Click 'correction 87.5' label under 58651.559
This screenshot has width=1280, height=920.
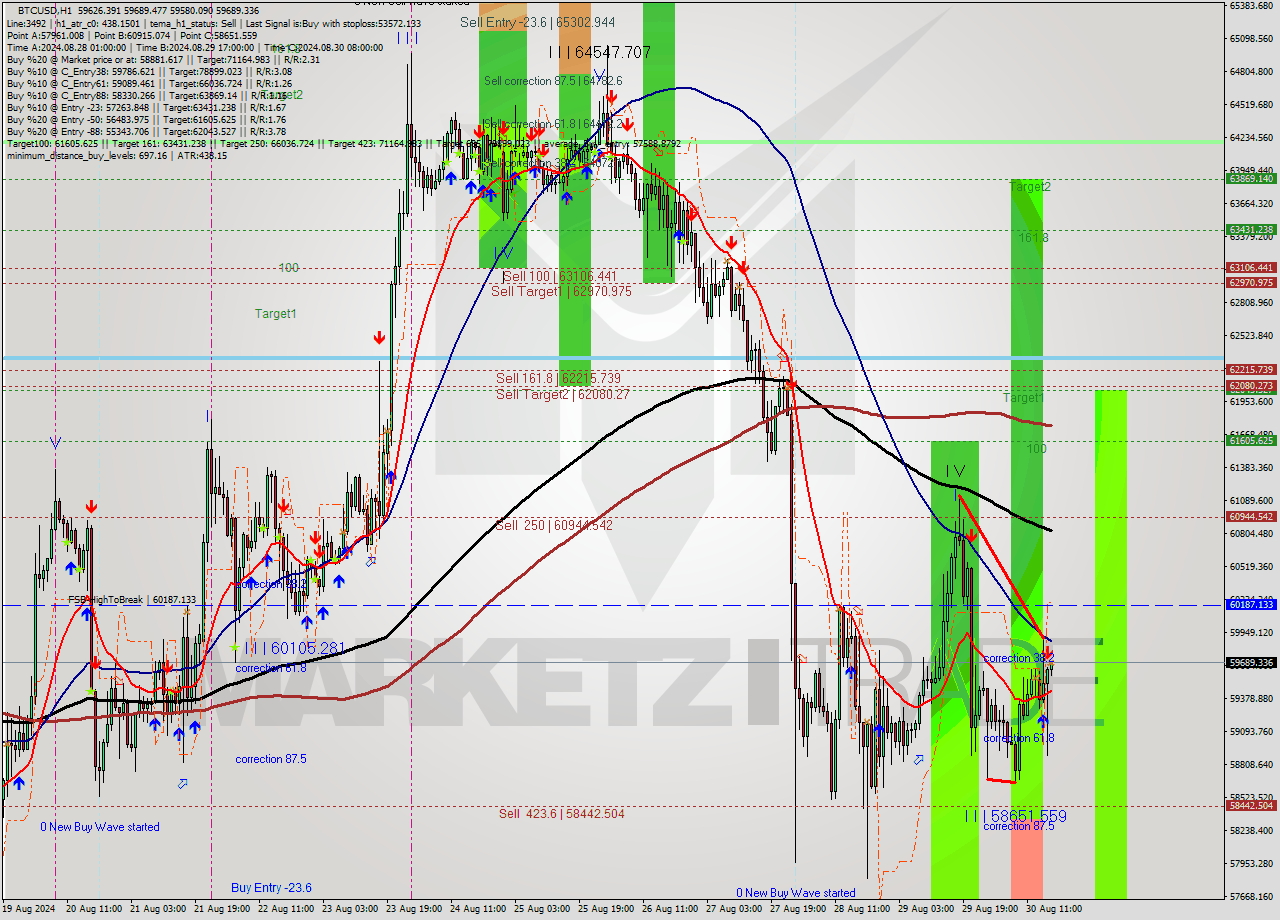(x=1019, y=826)
